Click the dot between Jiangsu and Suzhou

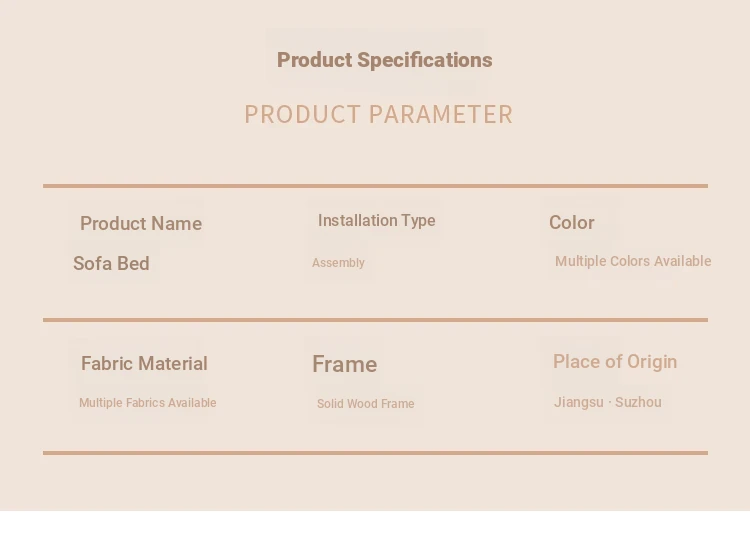[x=609, y=403]
